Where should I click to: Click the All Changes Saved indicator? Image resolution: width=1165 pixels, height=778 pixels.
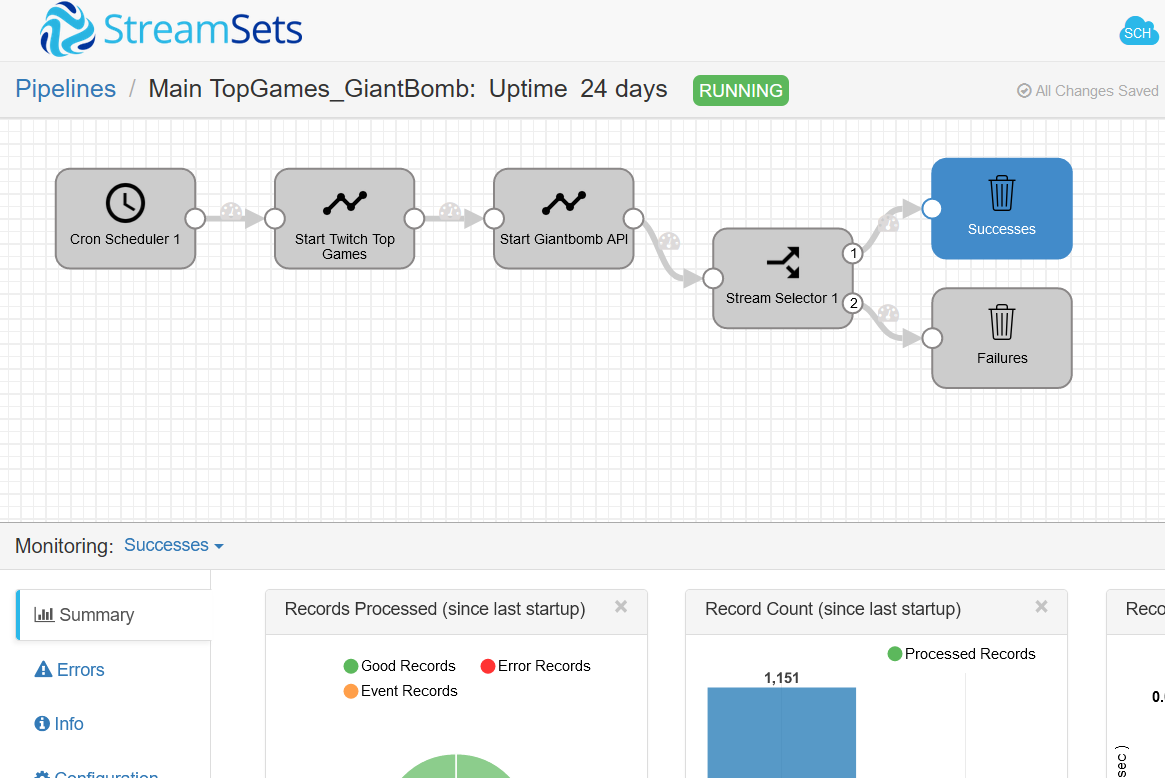coord(1088,91)
